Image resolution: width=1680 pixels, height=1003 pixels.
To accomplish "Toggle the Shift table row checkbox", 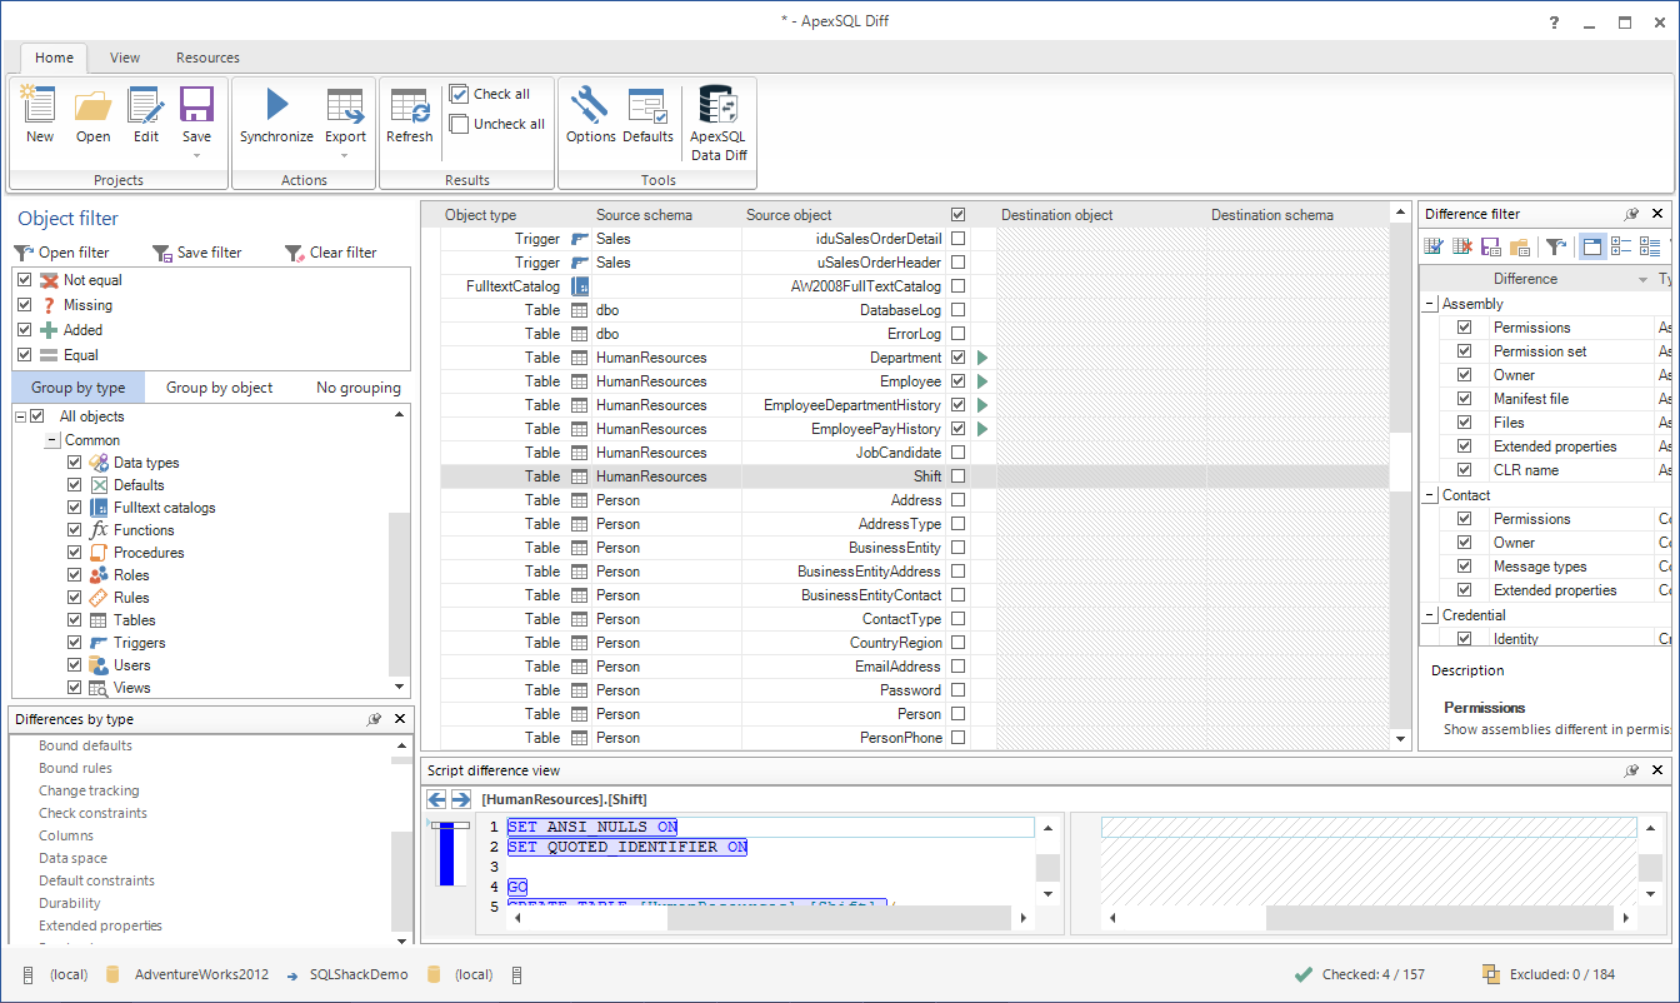I will (x=958, y=476).
